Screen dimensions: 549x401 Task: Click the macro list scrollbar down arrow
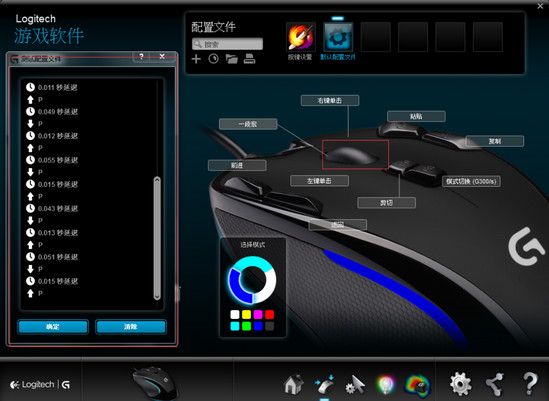coord(157,296)
